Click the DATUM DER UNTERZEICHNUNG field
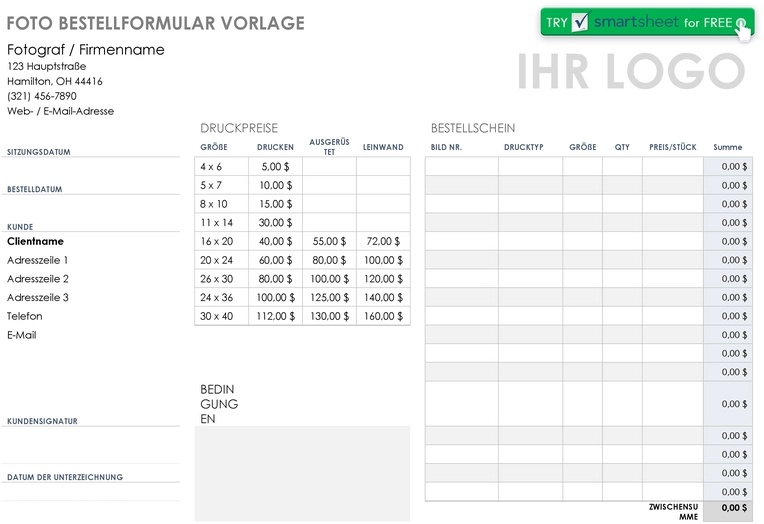This screenshot has width=764, height=524. point(91,491)
